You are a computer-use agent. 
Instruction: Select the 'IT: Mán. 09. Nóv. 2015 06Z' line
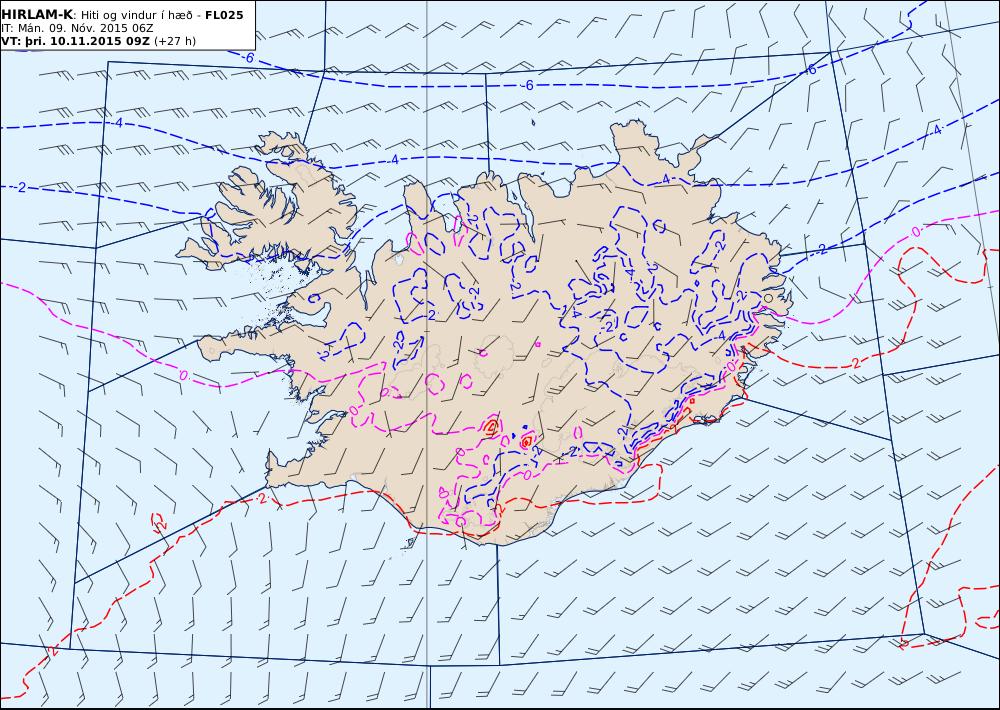77,28
